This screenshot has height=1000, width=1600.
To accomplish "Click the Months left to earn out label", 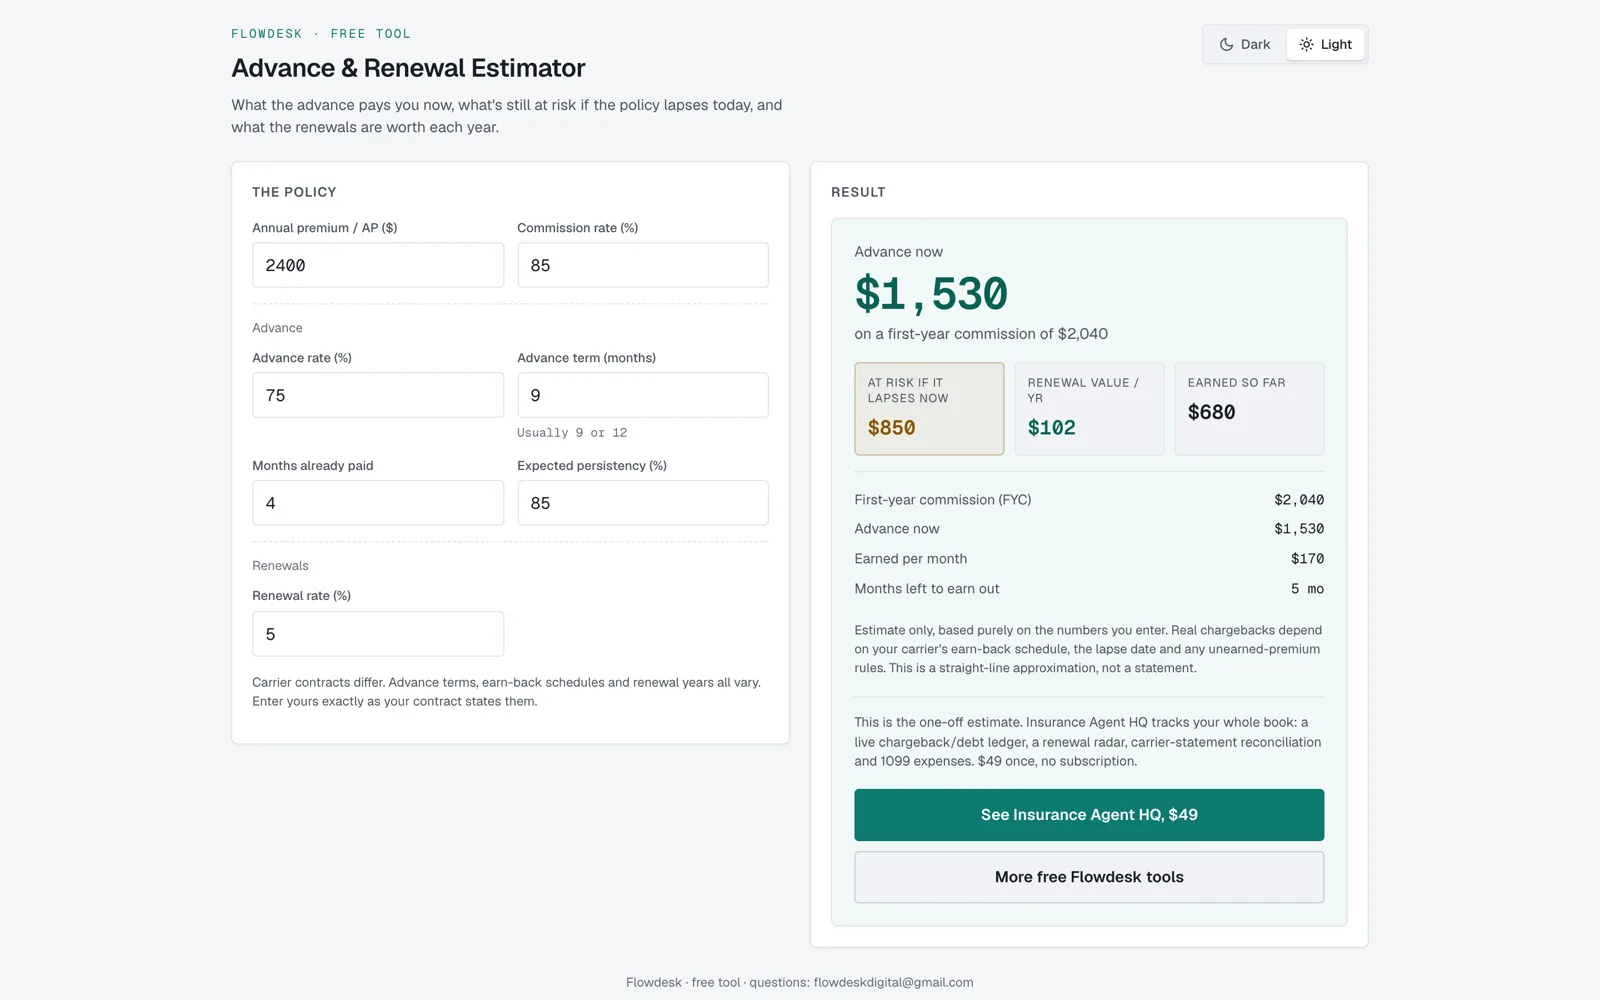I will click(x=927, y=589).
